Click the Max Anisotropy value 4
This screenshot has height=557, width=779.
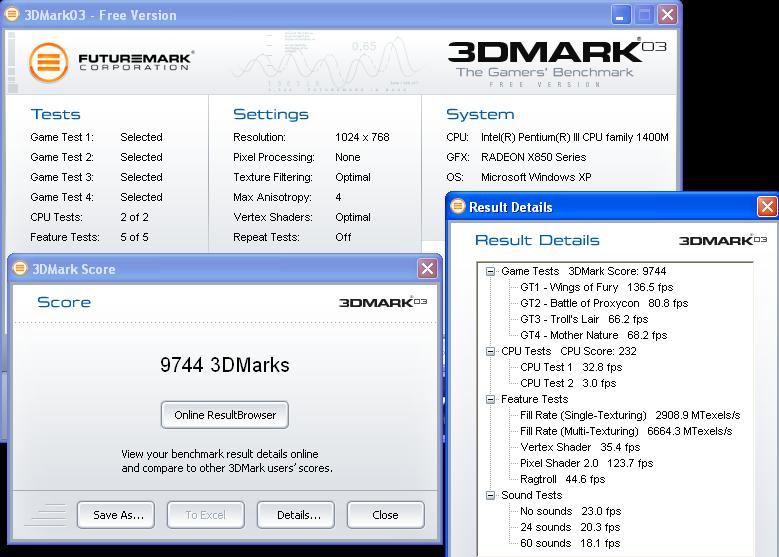(338, 197)
